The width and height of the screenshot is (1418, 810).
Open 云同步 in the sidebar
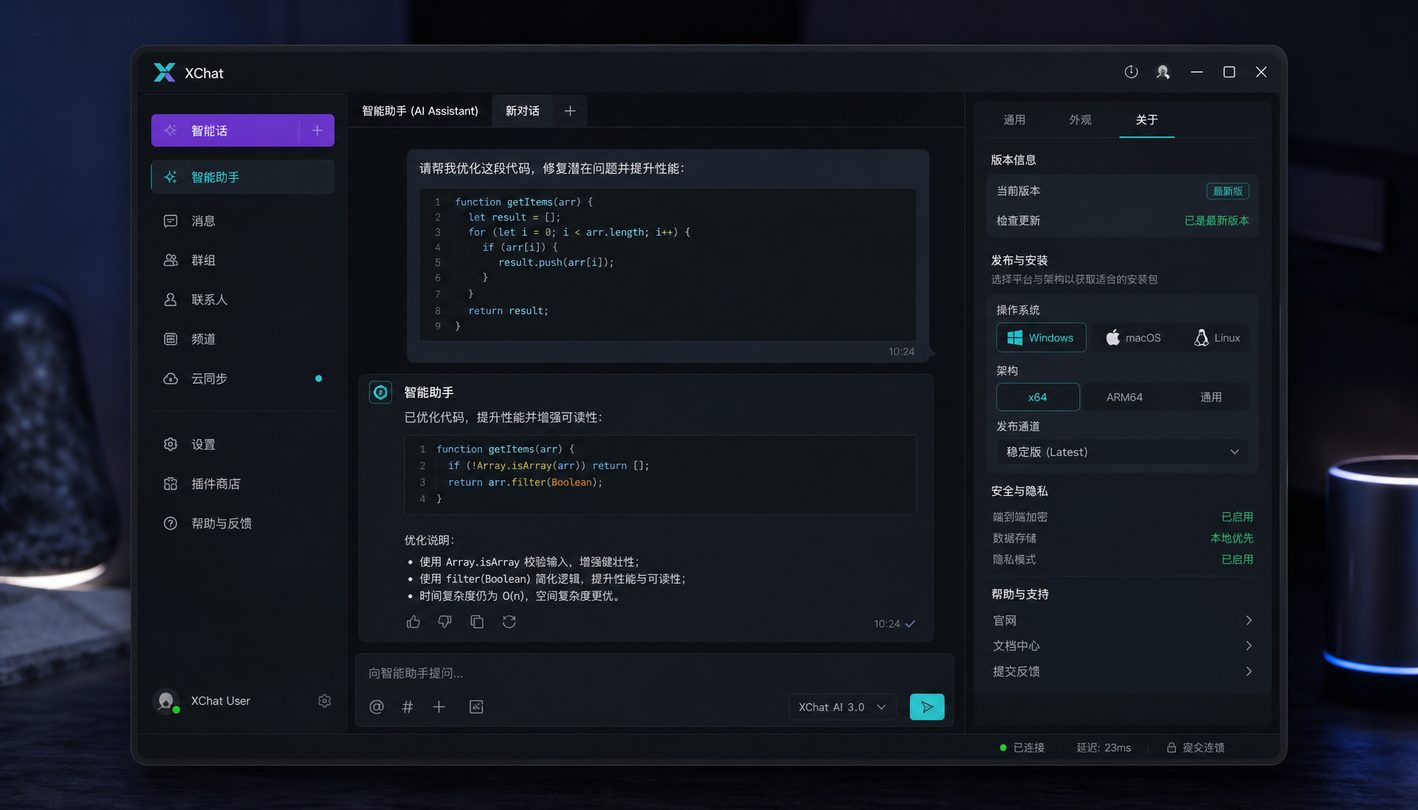243,378
